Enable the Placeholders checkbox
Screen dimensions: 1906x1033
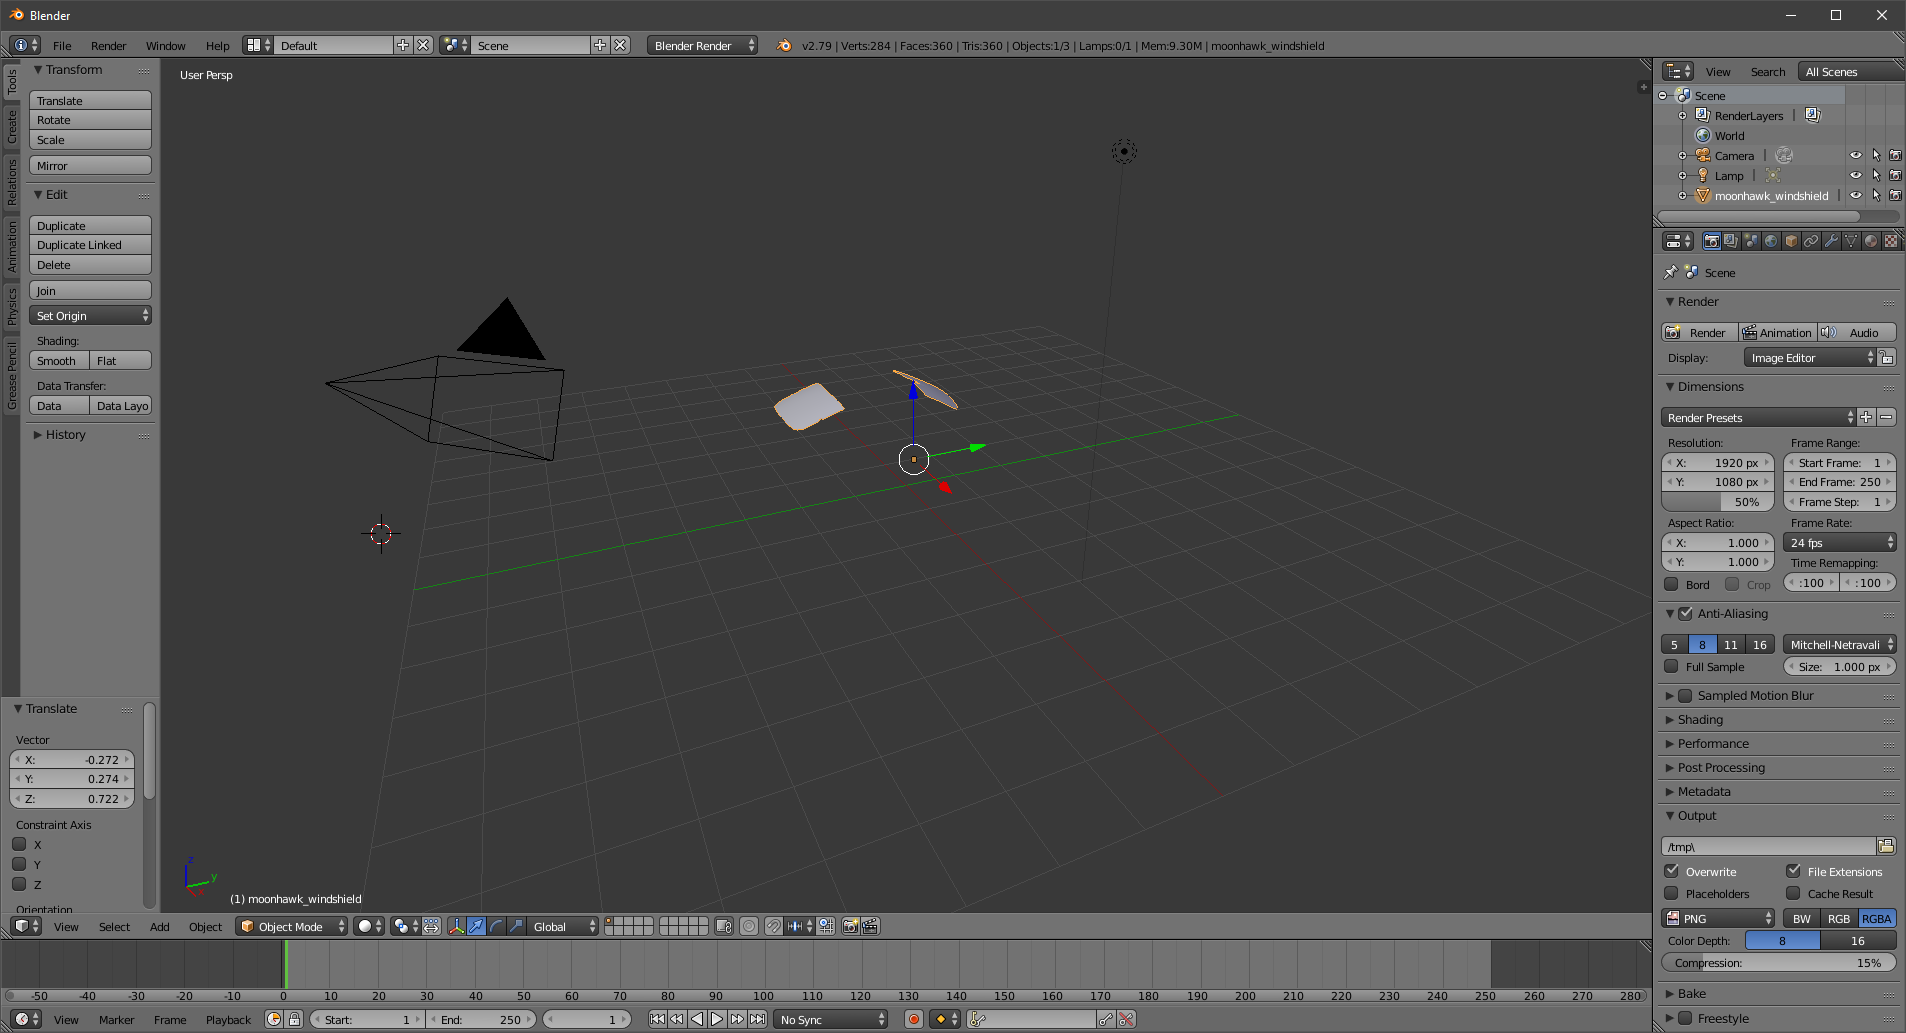coord(1671,893)
